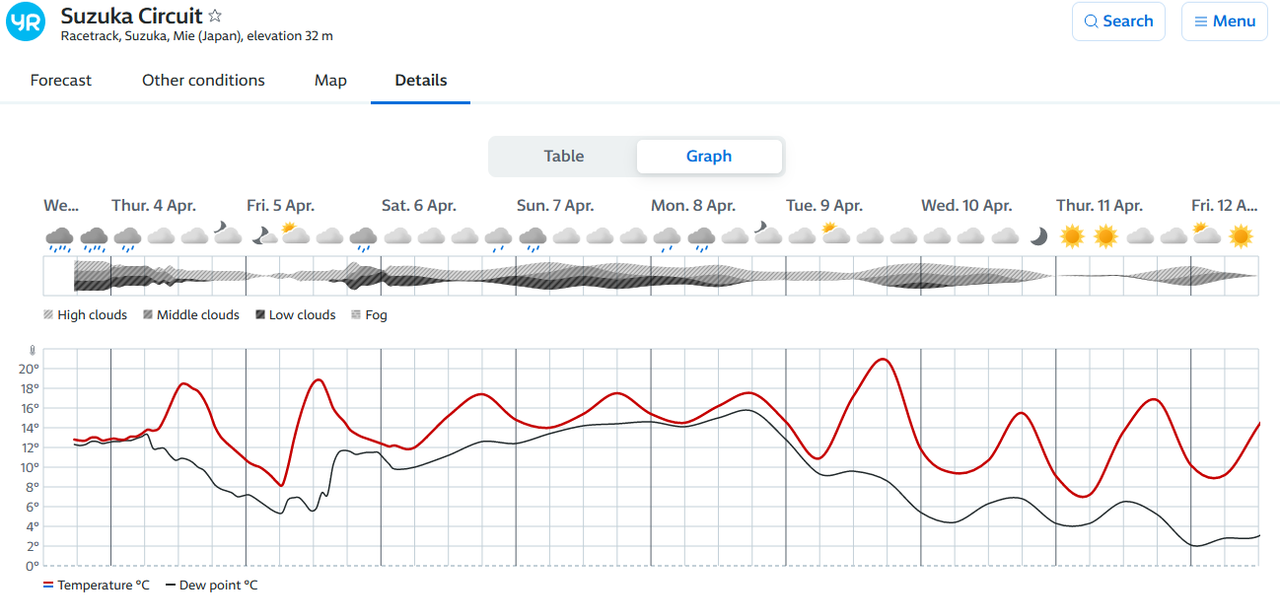The height and width of the screenshot is (606, 1280).
Task: Click the Racetrack, Suzuka, Mie location subtitle
Action: point(197,36)
